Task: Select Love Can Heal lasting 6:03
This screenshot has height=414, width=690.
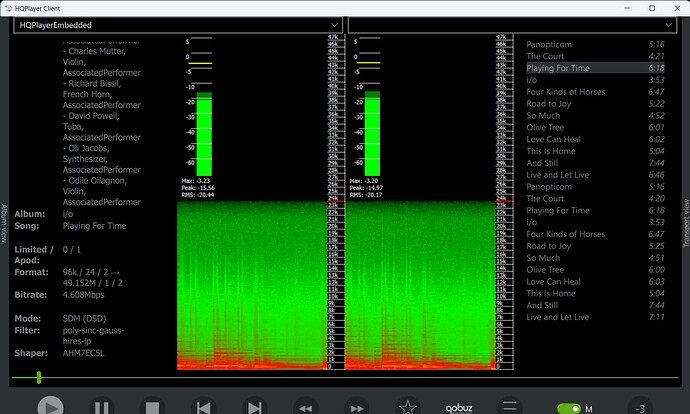Action: pos(595,282)
